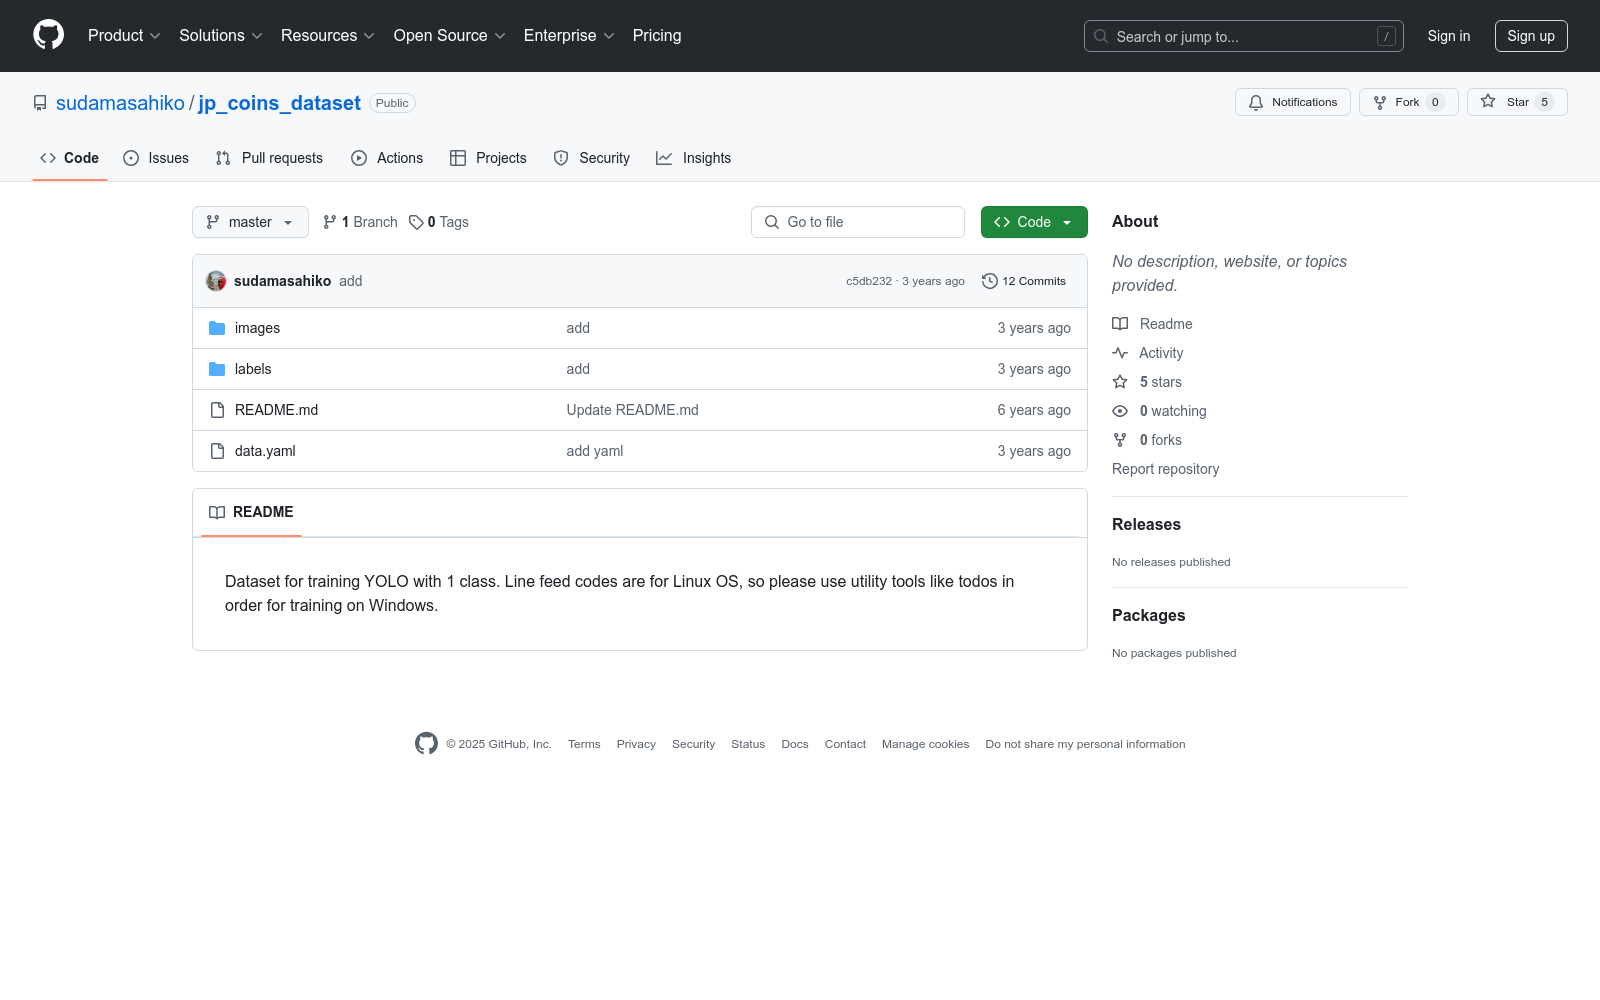
Task: Open the Security tab
Action: (592, 158)
